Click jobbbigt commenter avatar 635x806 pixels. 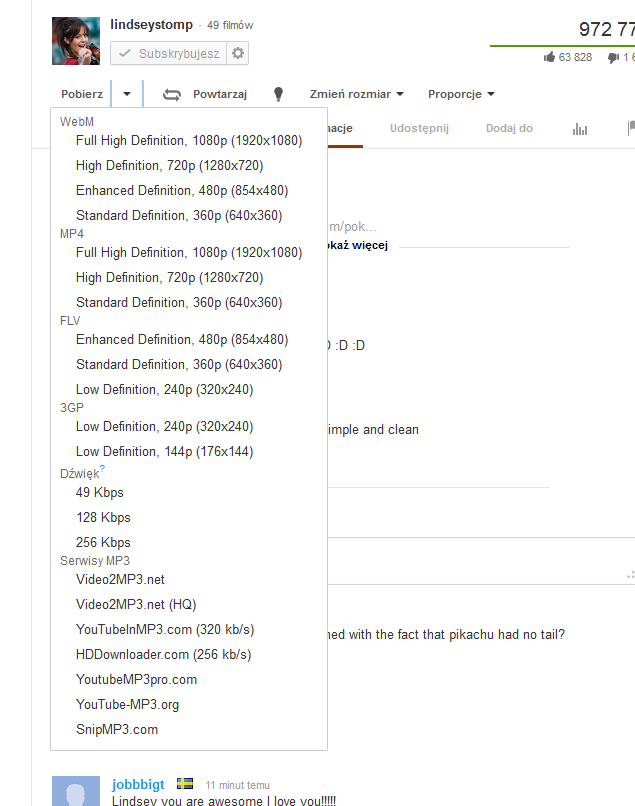point(76,791)
